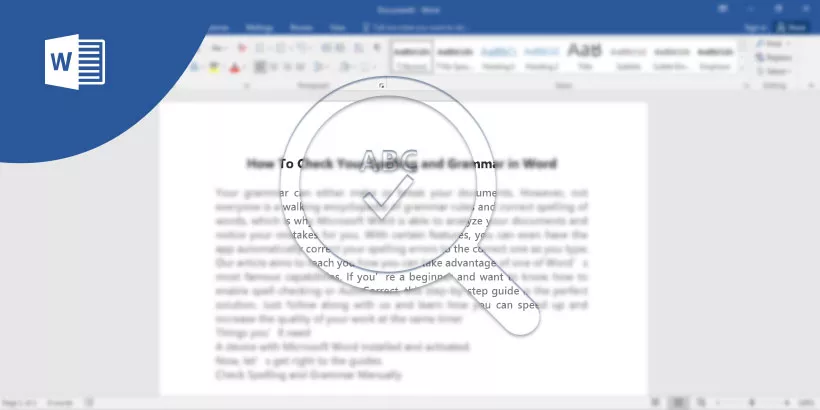This screenshot has height=410, width=820.
Task: Open the Select dropdown in Editing group
Action: click(773, 71)
